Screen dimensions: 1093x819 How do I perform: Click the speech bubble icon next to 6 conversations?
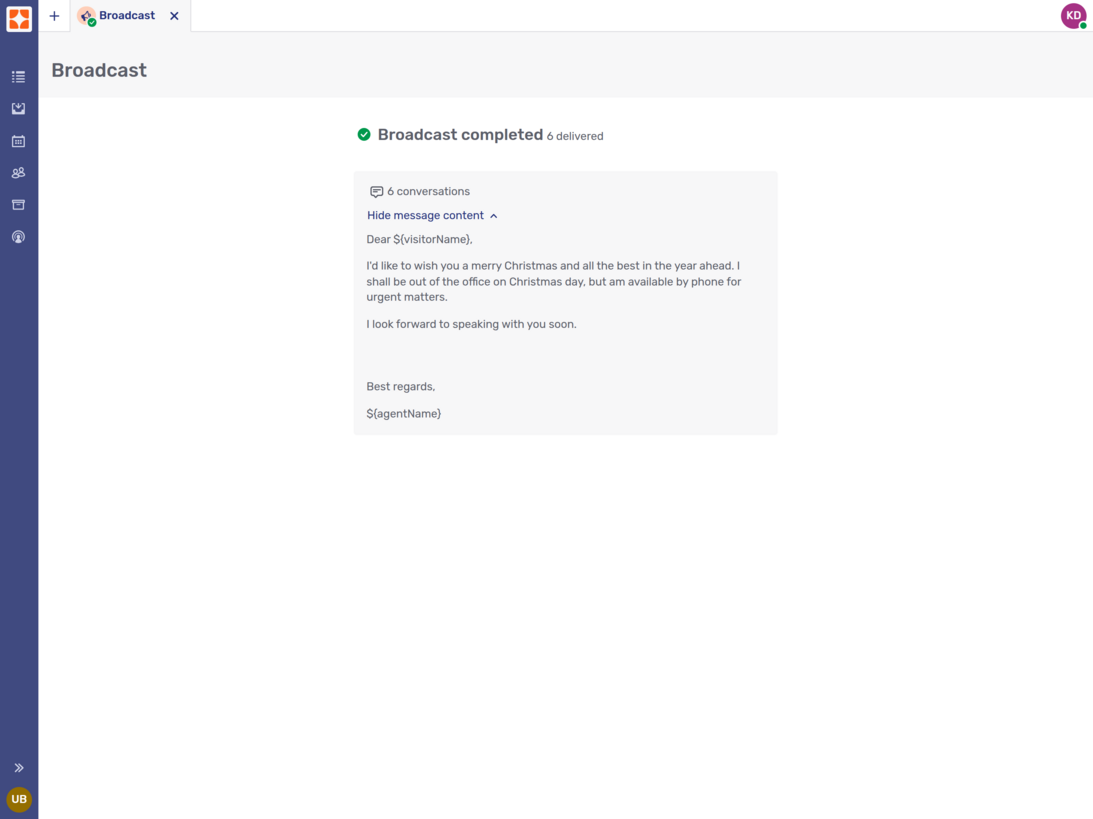376,191
